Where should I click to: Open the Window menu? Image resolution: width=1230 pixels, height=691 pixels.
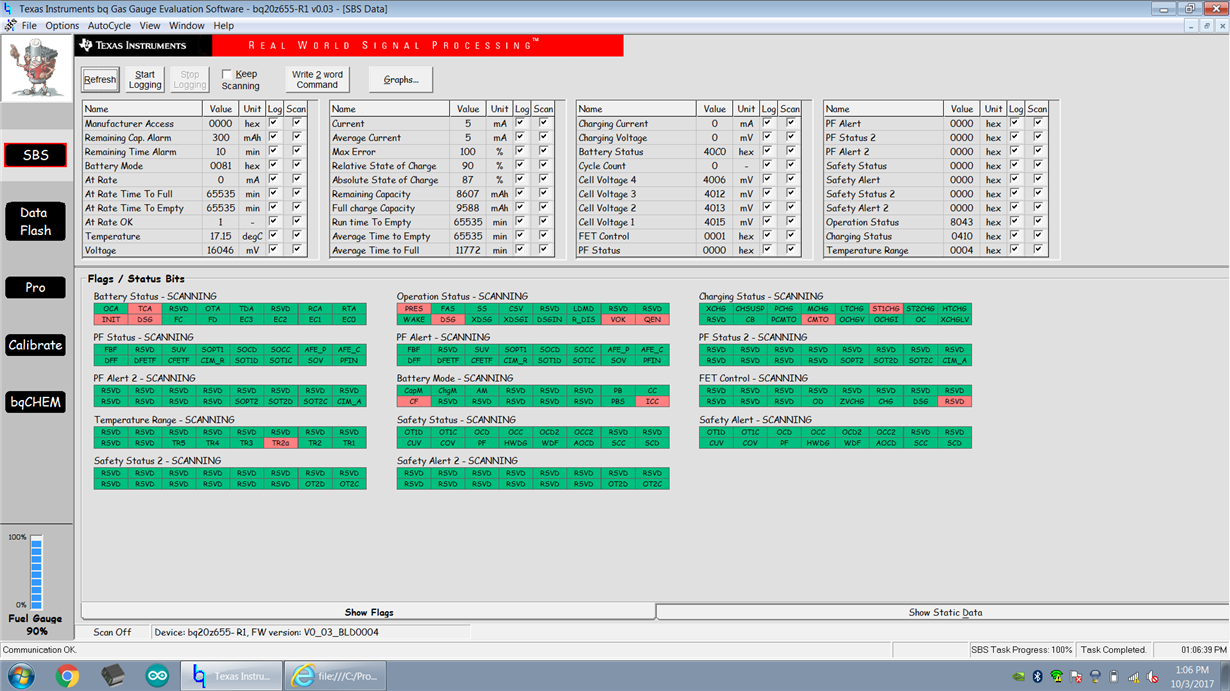187,25
